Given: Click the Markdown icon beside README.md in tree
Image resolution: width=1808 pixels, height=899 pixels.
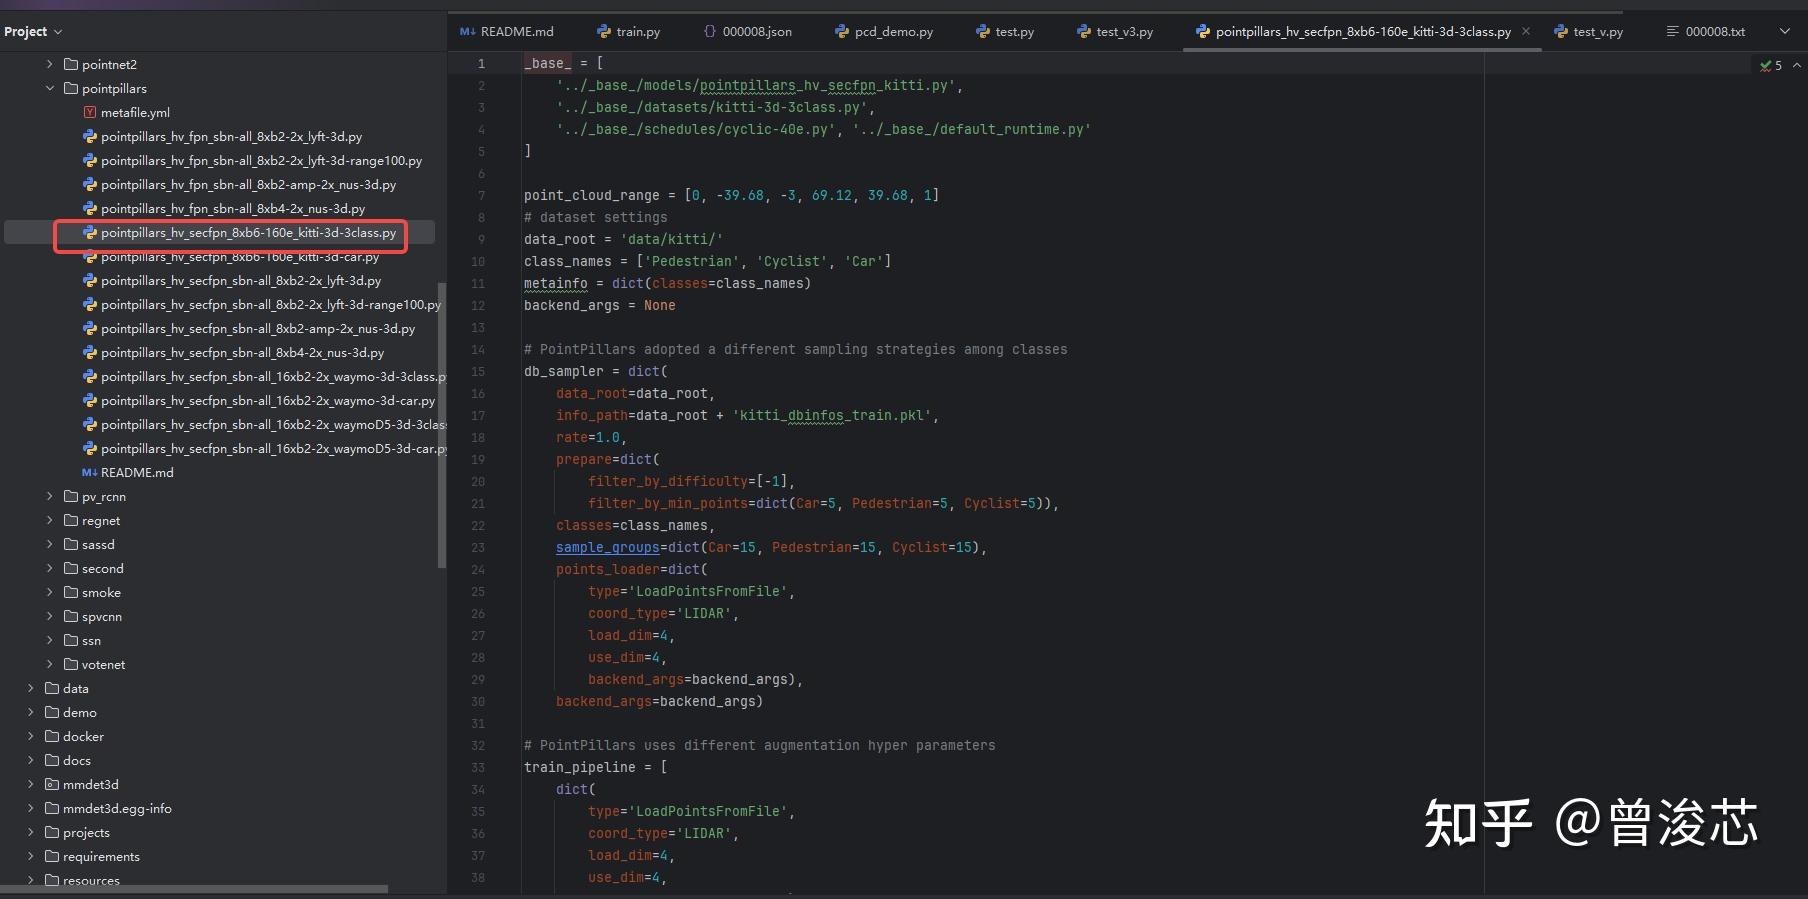Looking at the screenshot, I should (x=89, y=473).
